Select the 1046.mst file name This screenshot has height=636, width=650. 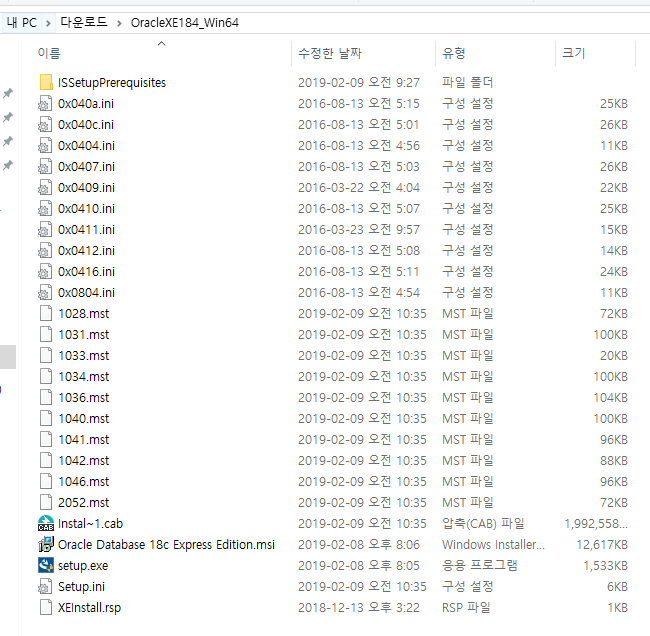[84, 482]
